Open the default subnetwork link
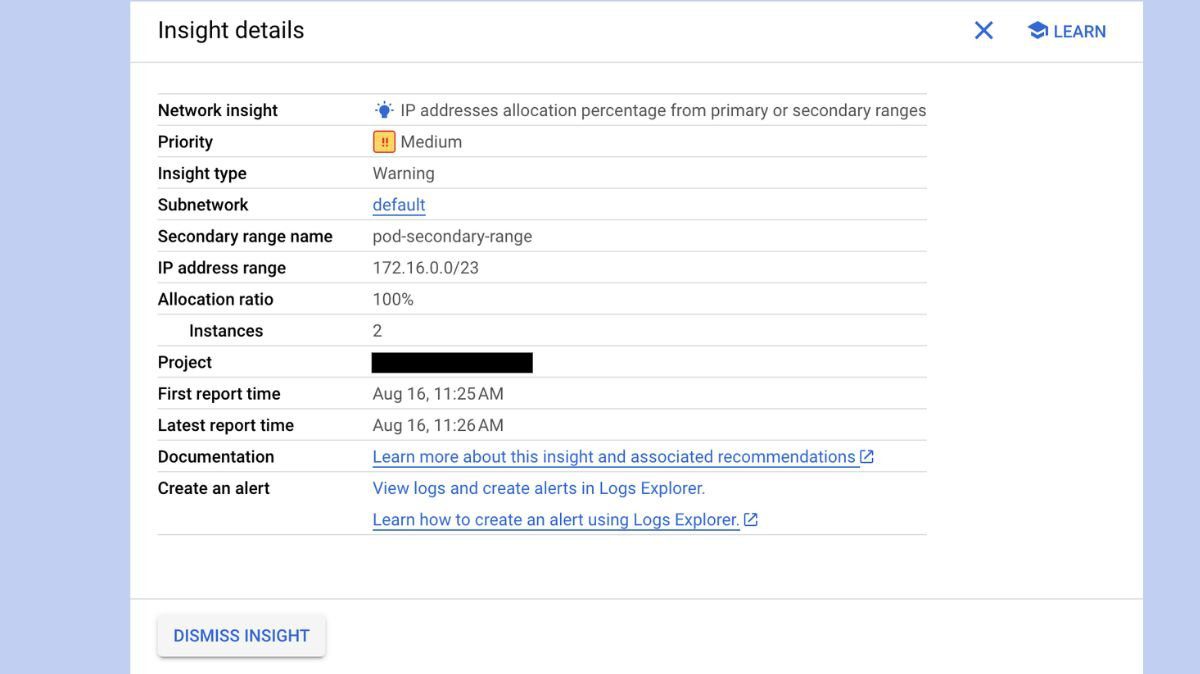This screenshot has width=1200, height=674. tap(399, 205)
